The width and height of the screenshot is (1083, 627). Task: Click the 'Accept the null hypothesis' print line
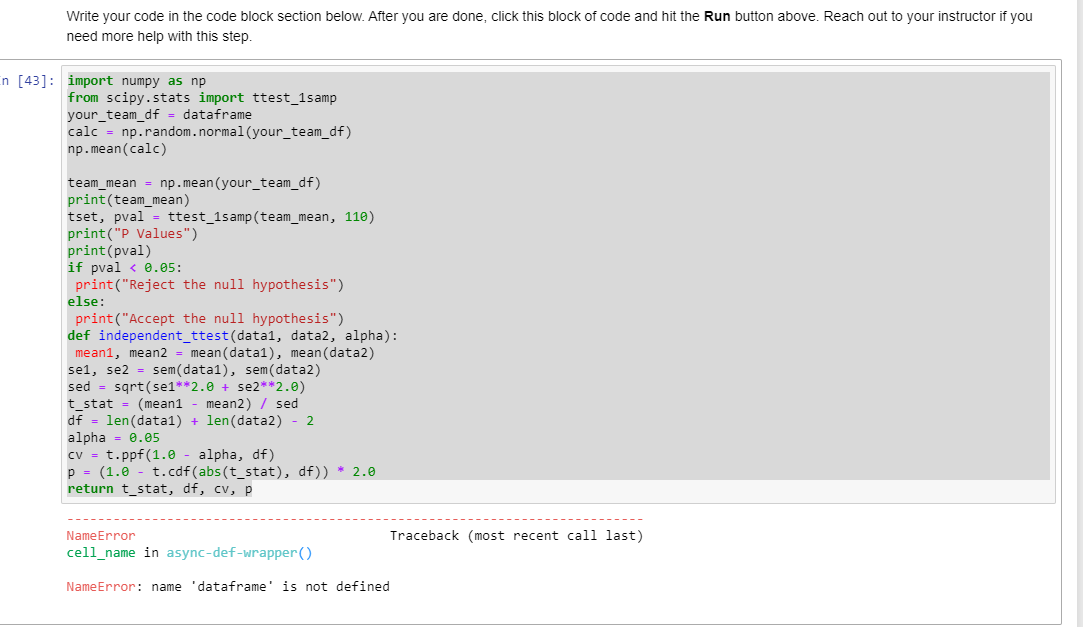(x=209, y=318)
